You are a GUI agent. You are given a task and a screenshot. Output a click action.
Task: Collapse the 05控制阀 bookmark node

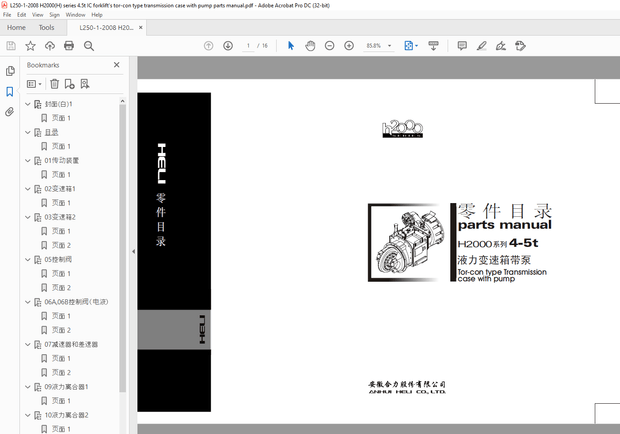pos(28,260)
